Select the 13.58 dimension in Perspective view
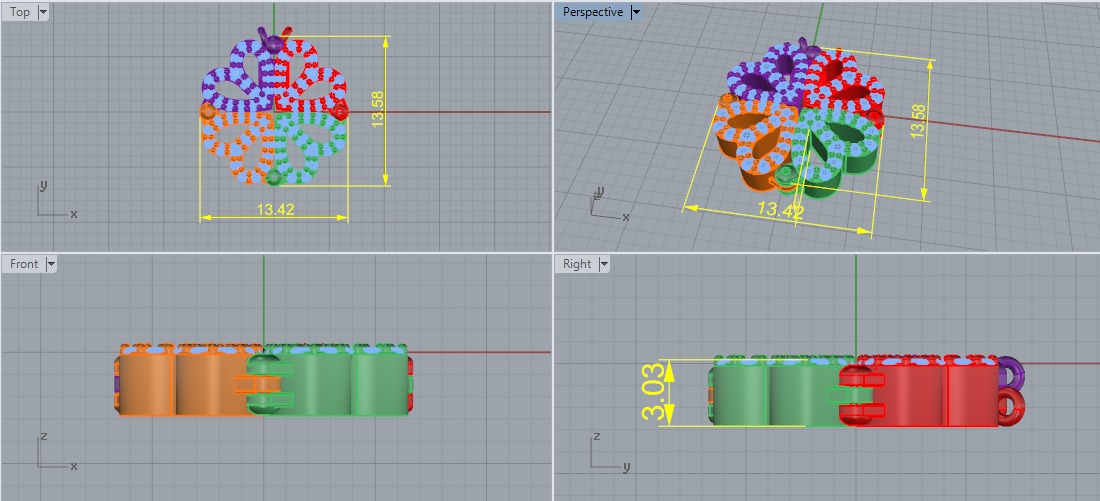 [918, 121]
